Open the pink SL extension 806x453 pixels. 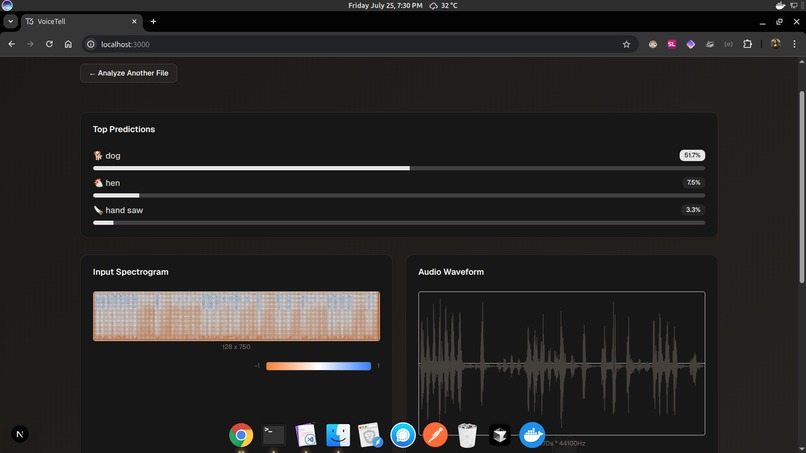pos(672,44)
